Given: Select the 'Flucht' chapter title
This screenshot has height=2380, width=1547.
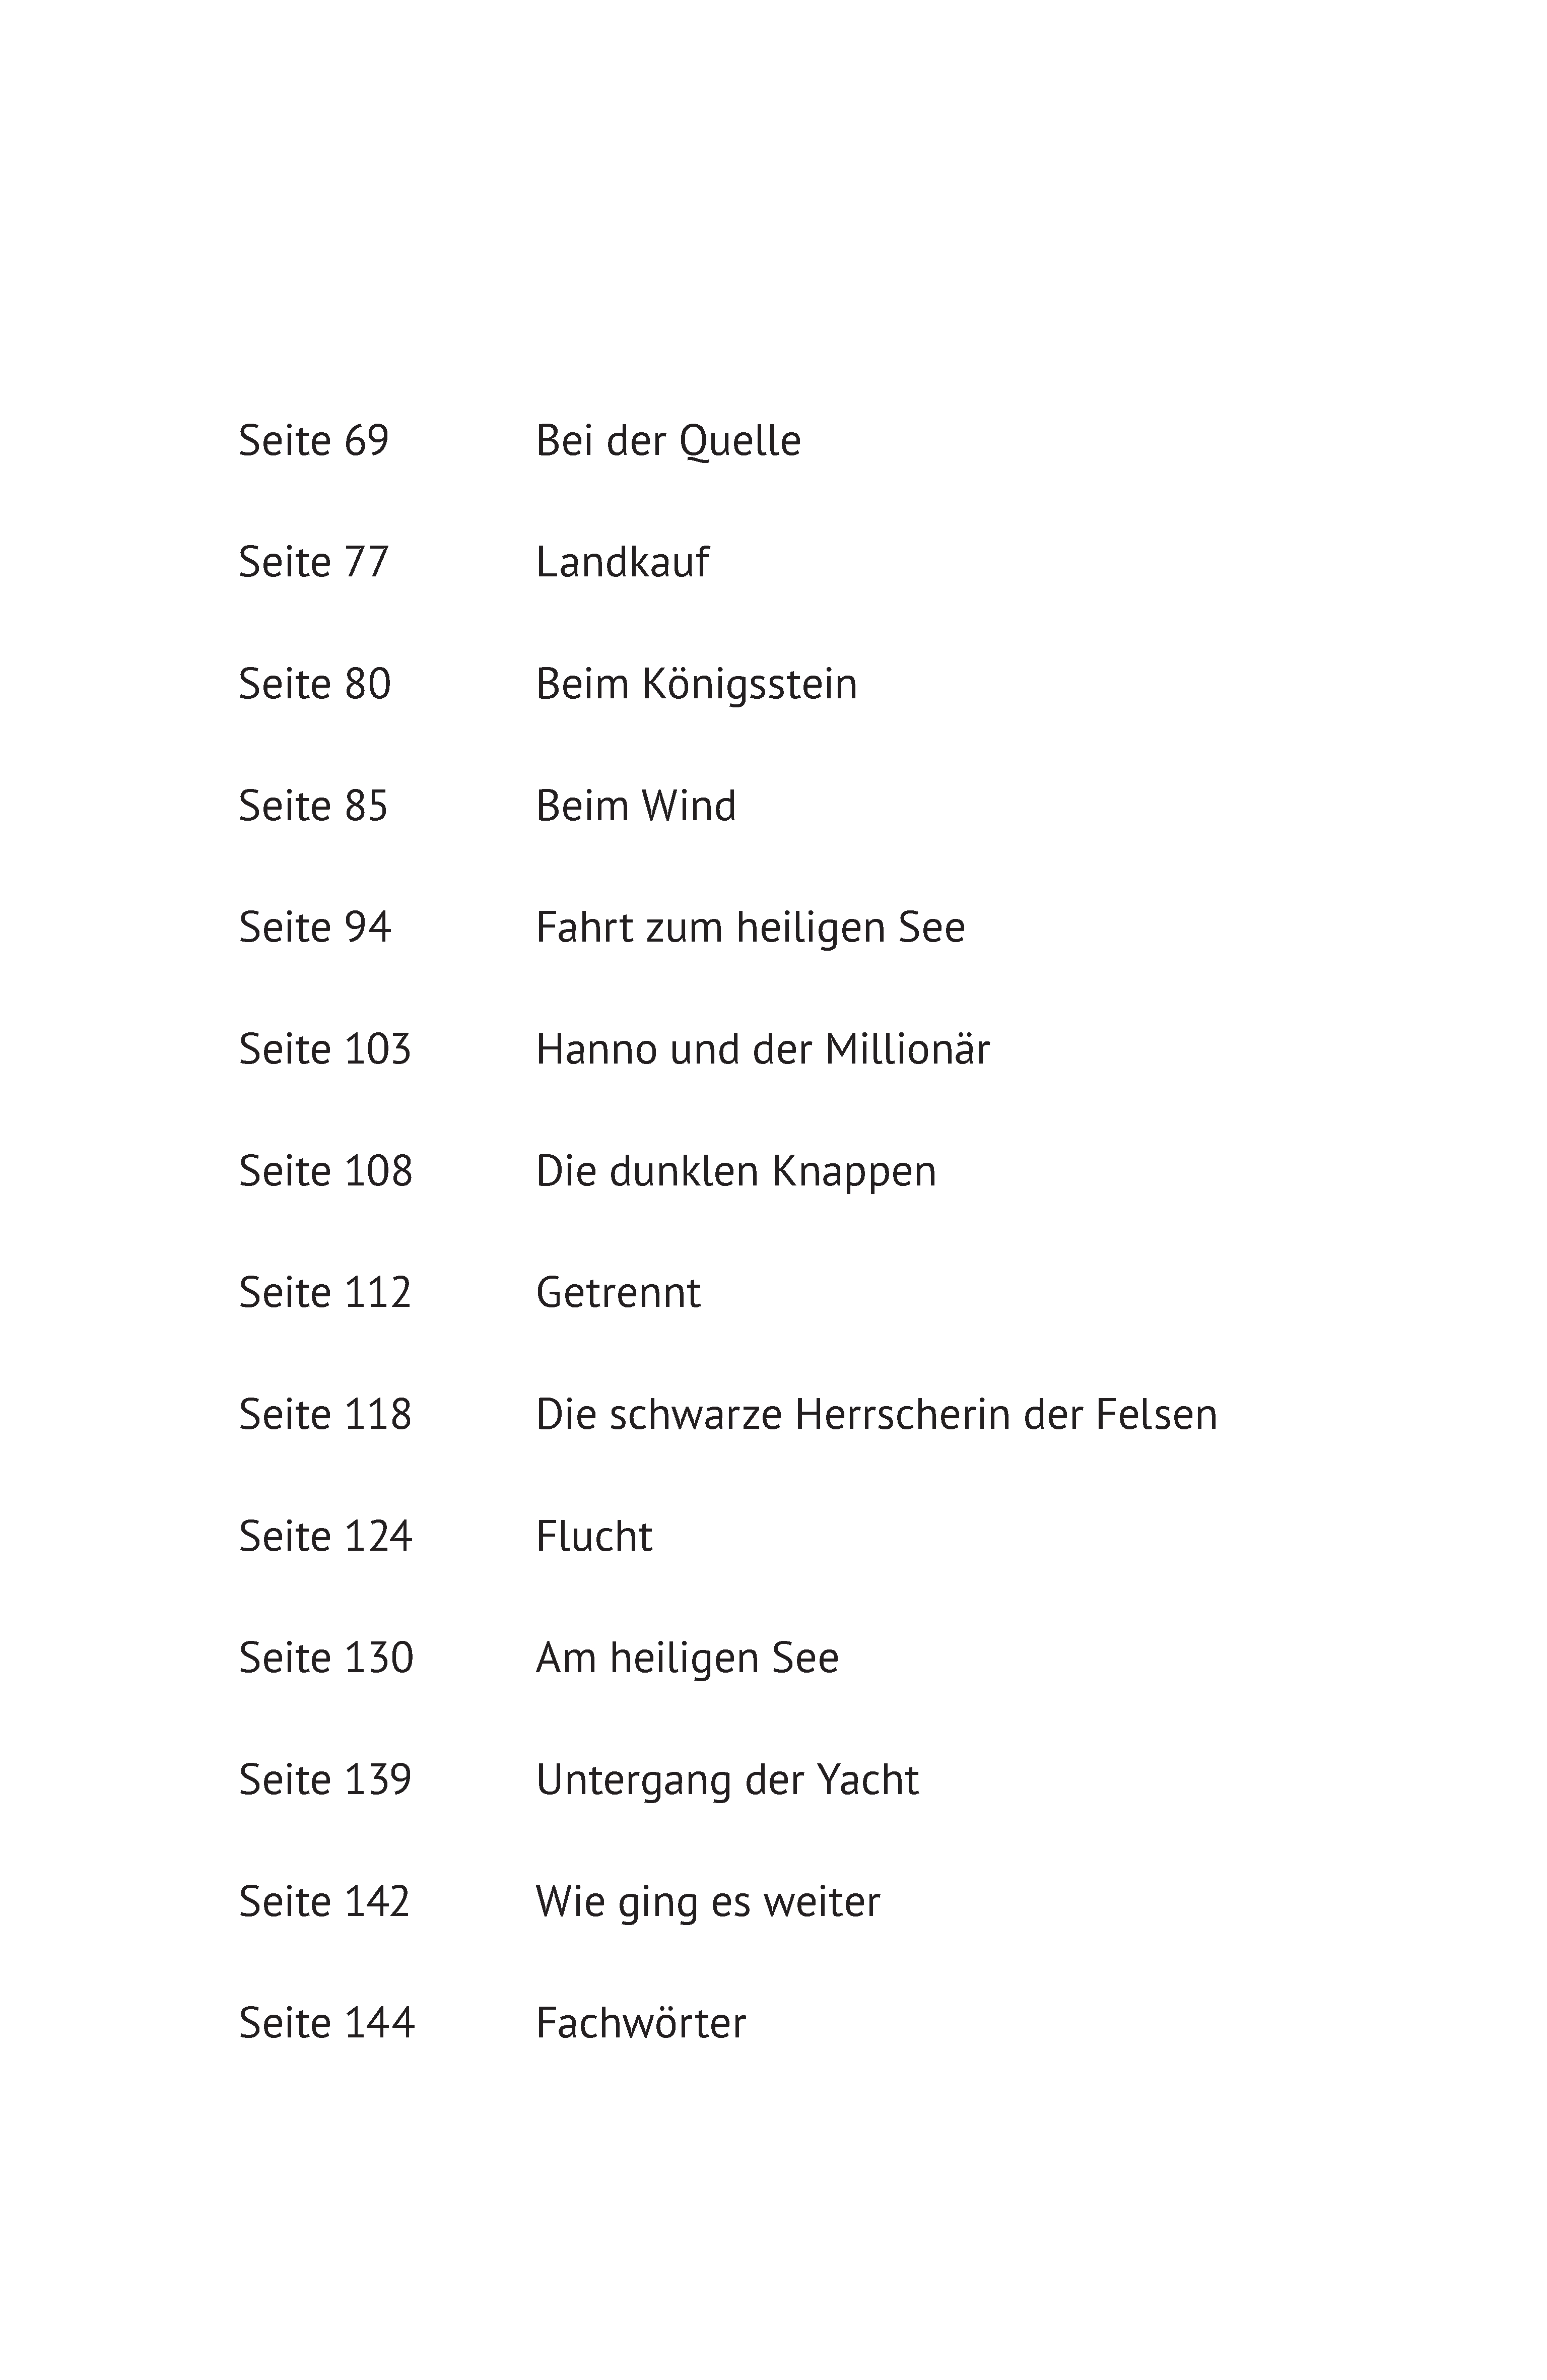Looking at the screenshot, I should [594, 1536].
